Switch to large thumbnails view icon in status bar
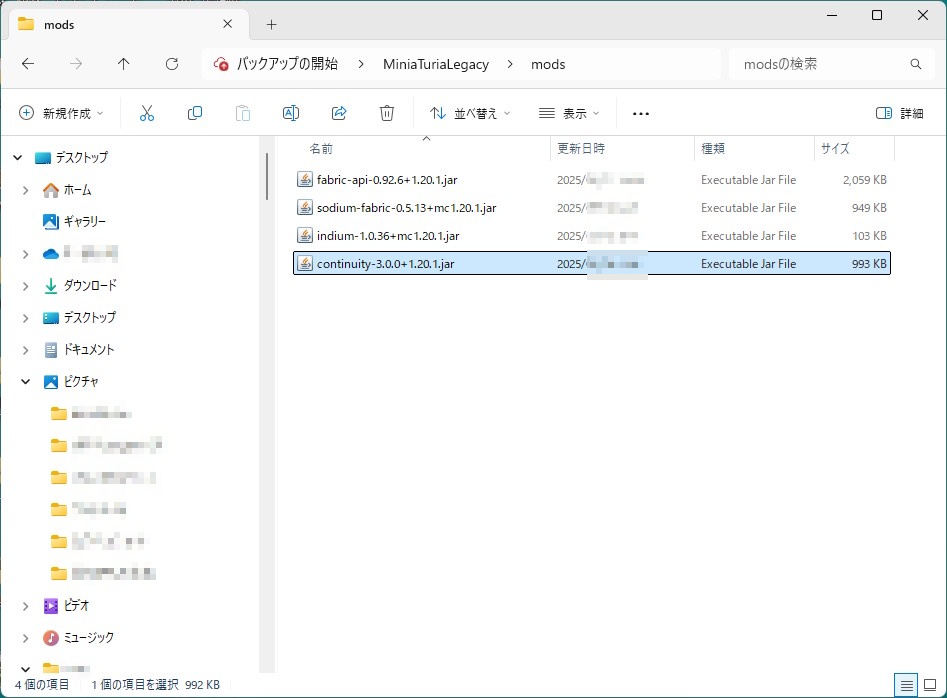 [930, 685]
